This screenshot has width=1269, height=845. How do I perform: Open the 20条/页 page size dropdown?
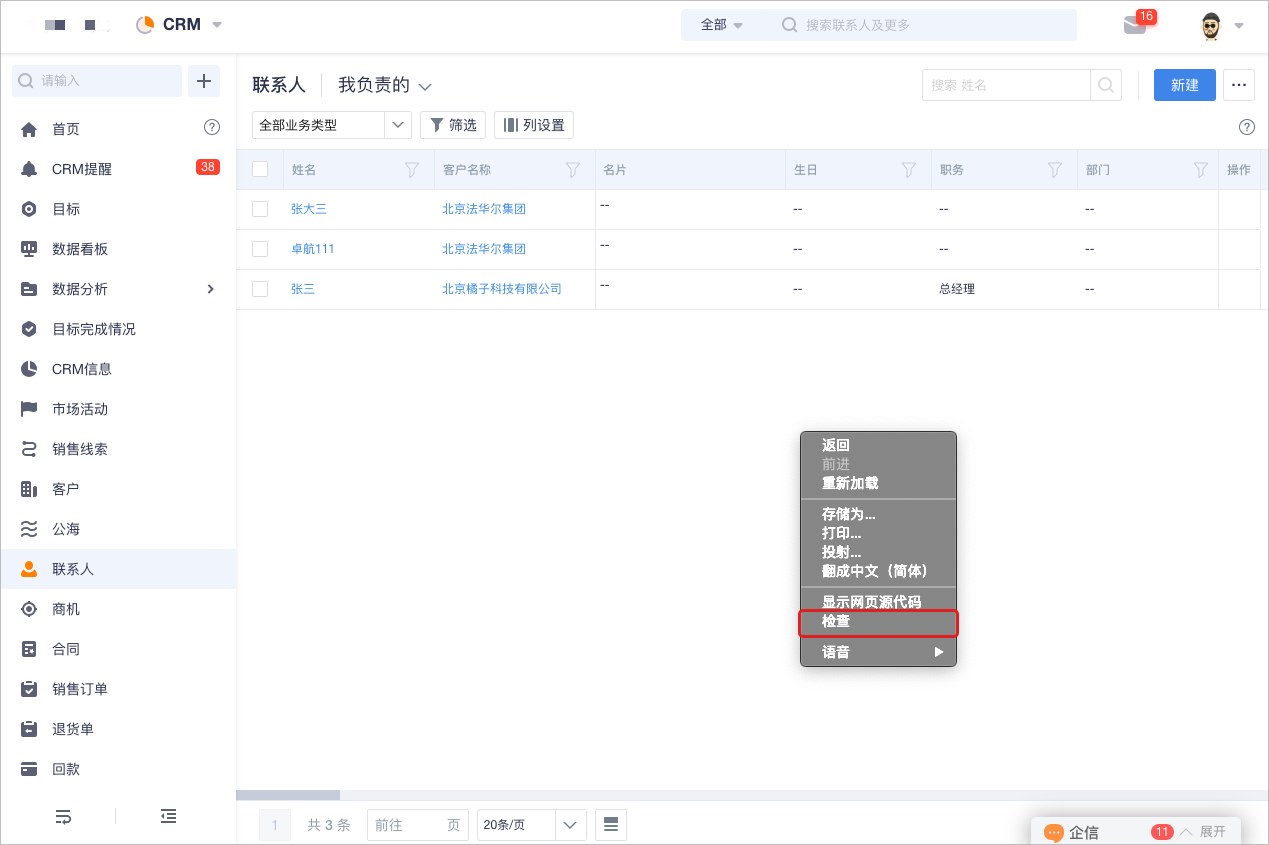click(532, 825)
